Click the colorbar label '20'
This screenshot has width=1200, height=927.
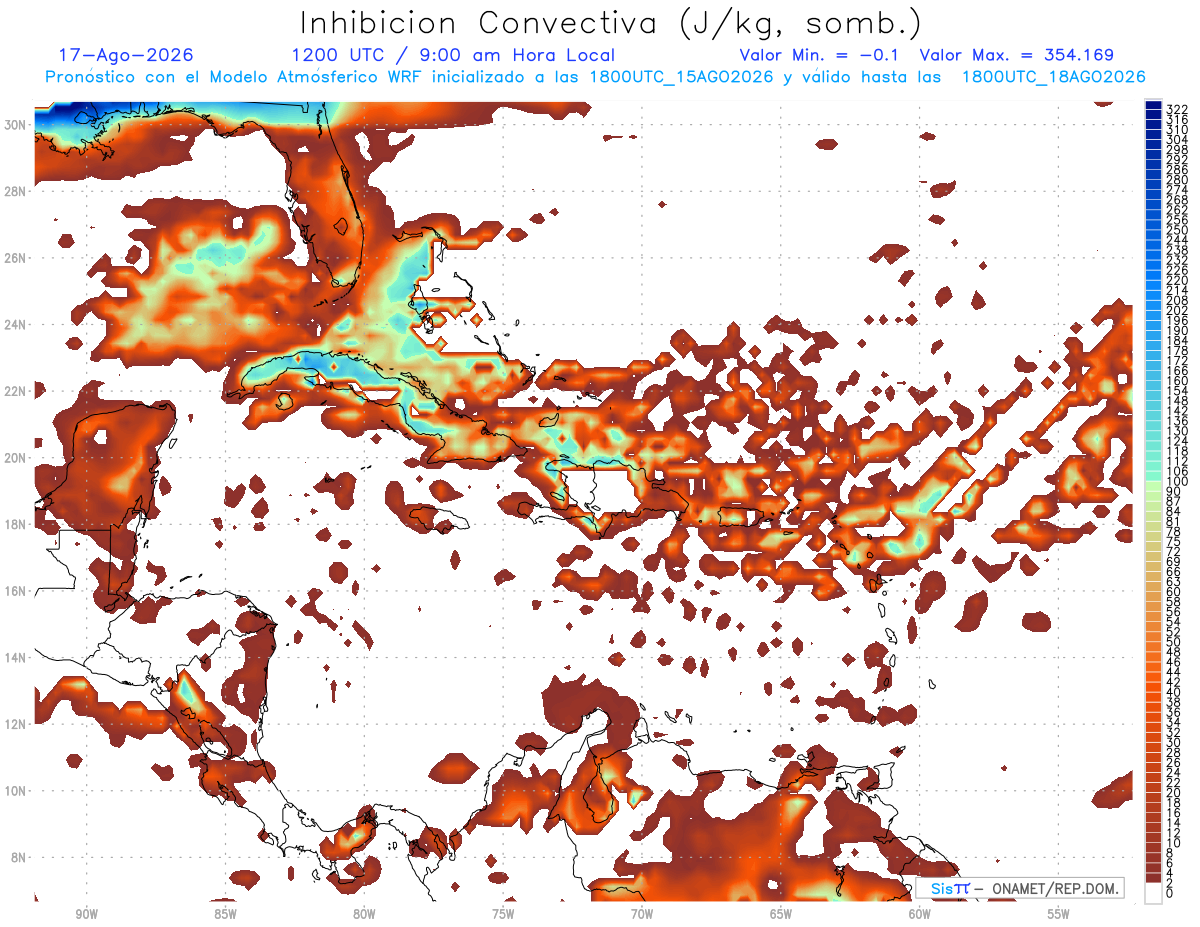point(1173,792)
